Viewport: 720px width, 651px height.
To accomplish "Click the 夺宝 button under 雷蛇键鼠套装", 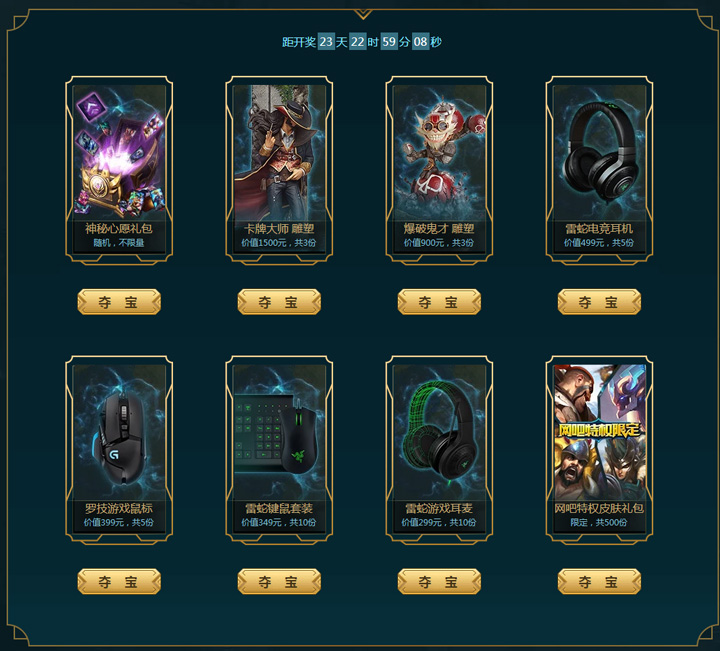I will 279,582.
